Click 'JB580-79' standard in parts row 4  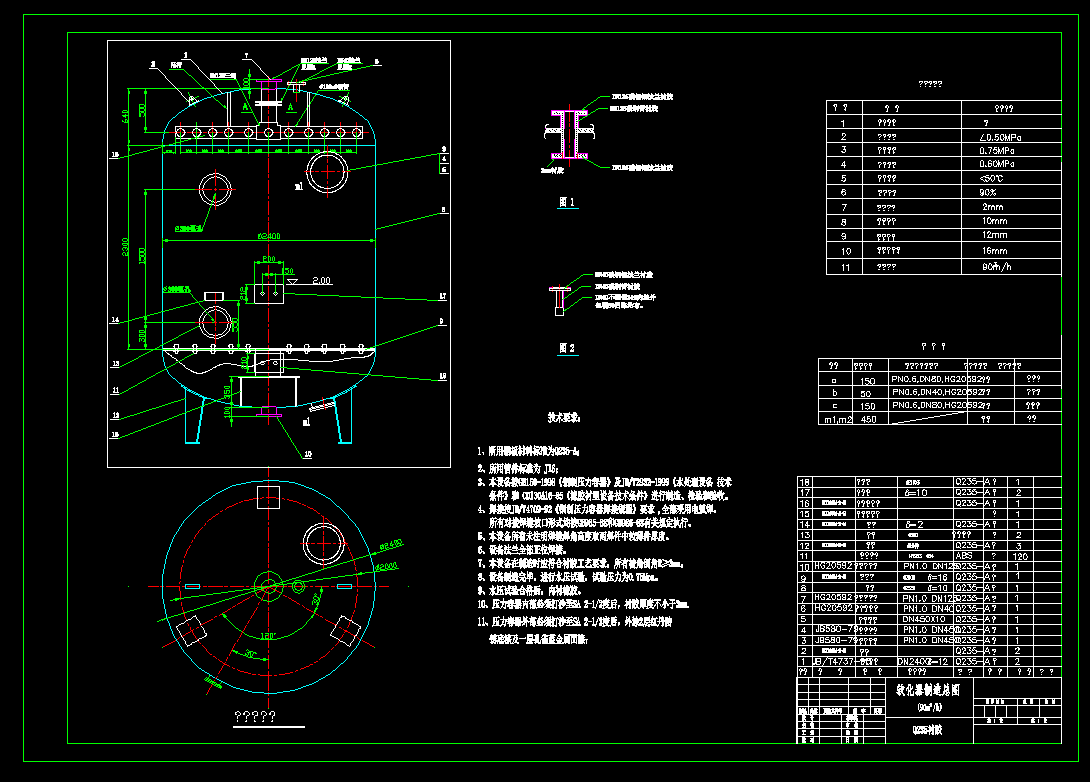pos(835,630)
